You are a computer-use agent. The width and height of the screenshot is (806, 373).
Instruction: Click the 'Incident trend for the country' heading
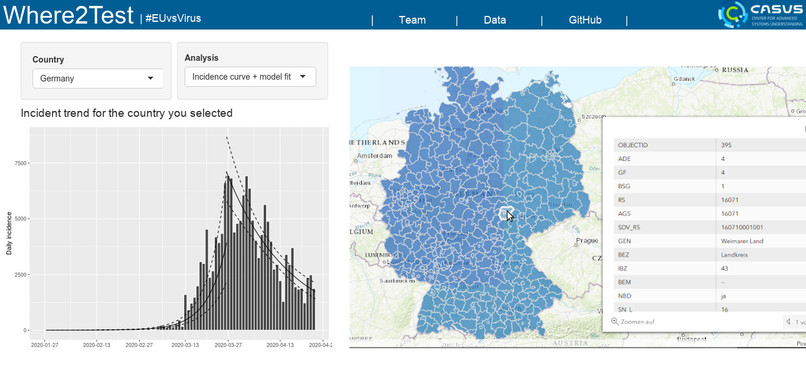coord(126,113)
